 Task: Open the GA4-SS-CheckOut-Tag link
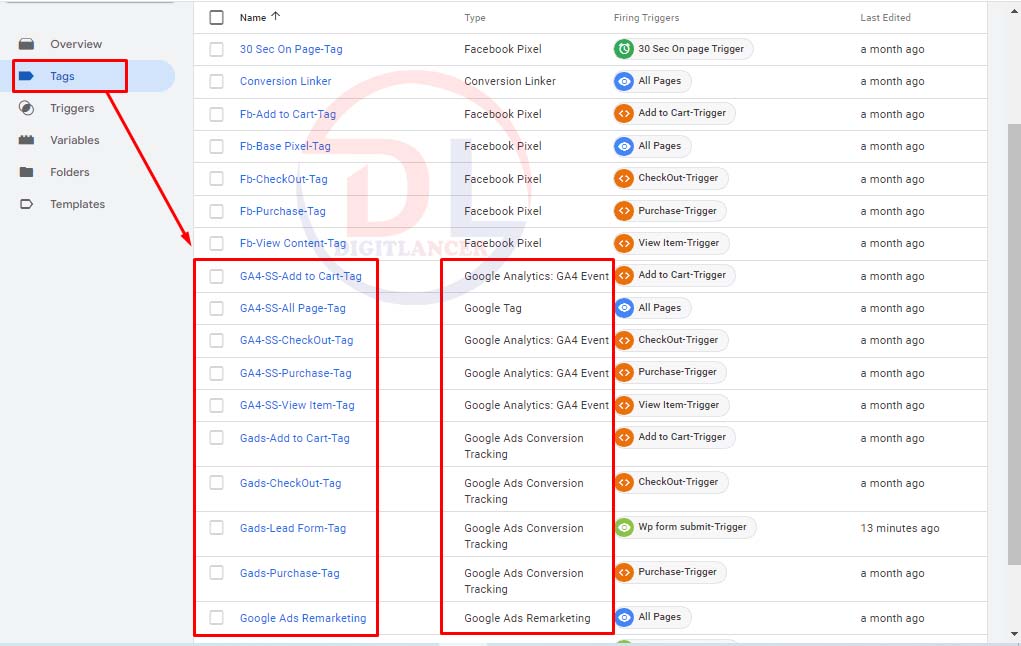click(x=296, y=341)
